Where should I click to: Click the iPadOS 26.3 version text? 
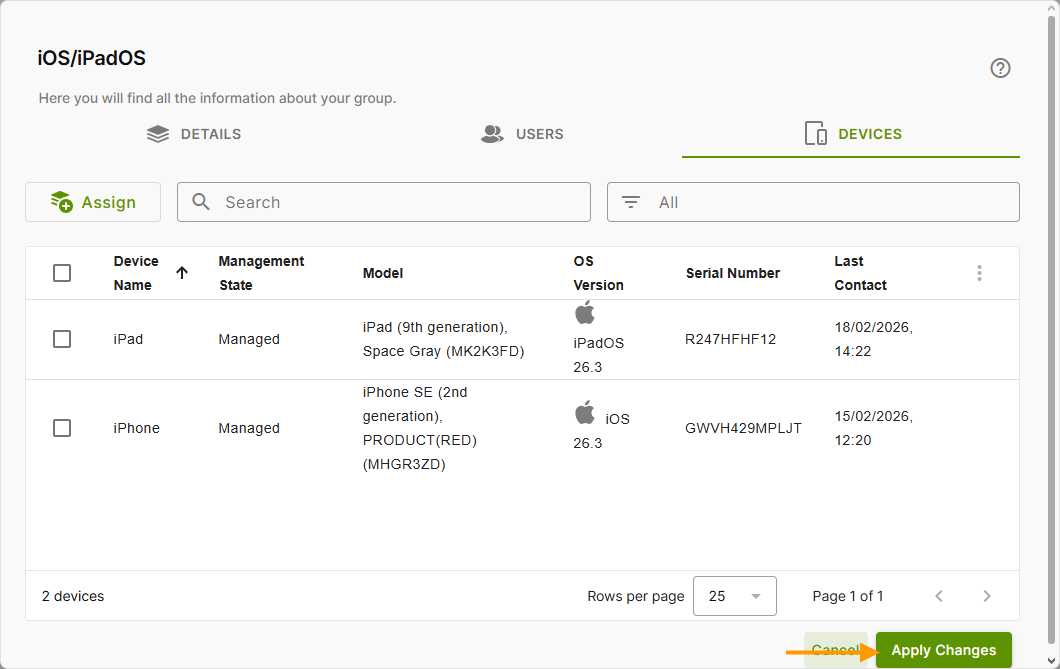598,355
